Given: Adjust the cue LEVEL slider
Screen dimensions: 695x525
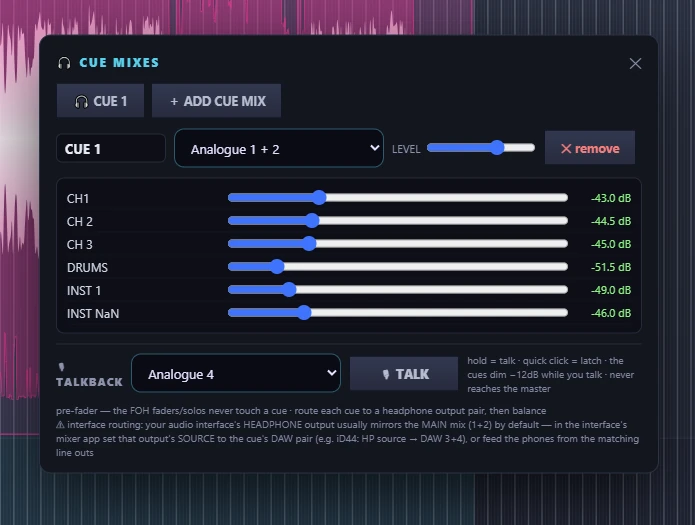Looking at the screenshot, I should [x=481, y=148].
